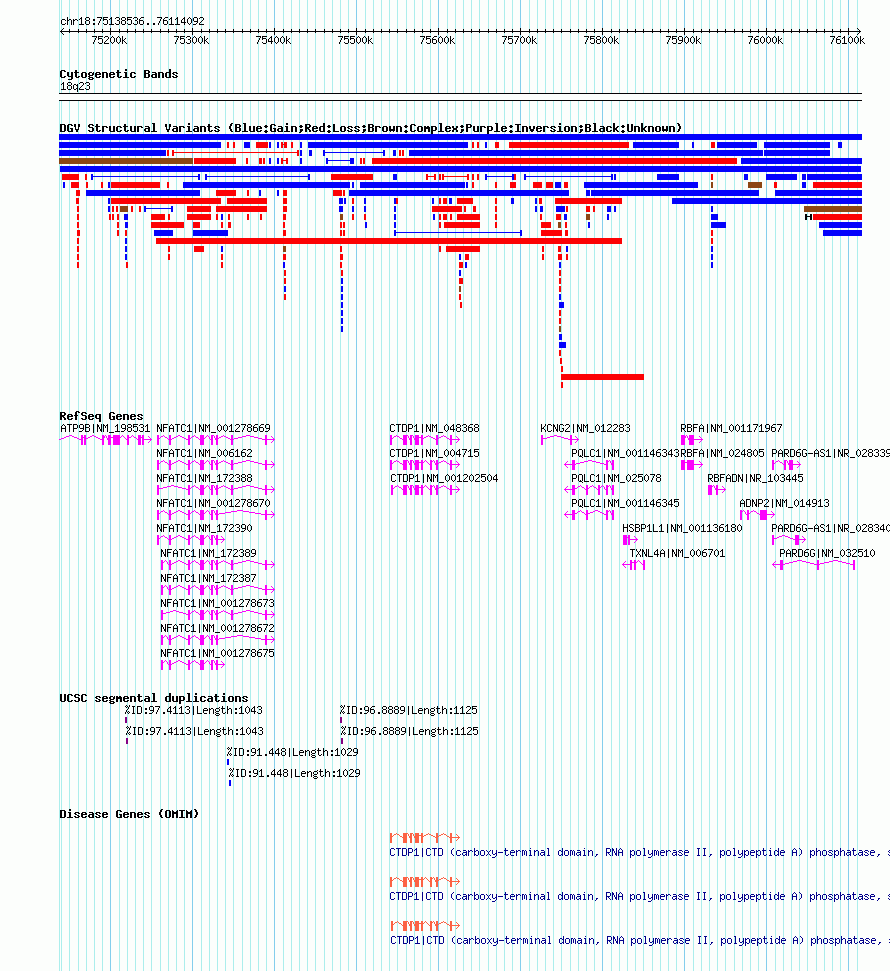This screenshot has height=971, width=890.
Task: Select ATP9B|NM_198531 gene label
Action: point(105,428)
